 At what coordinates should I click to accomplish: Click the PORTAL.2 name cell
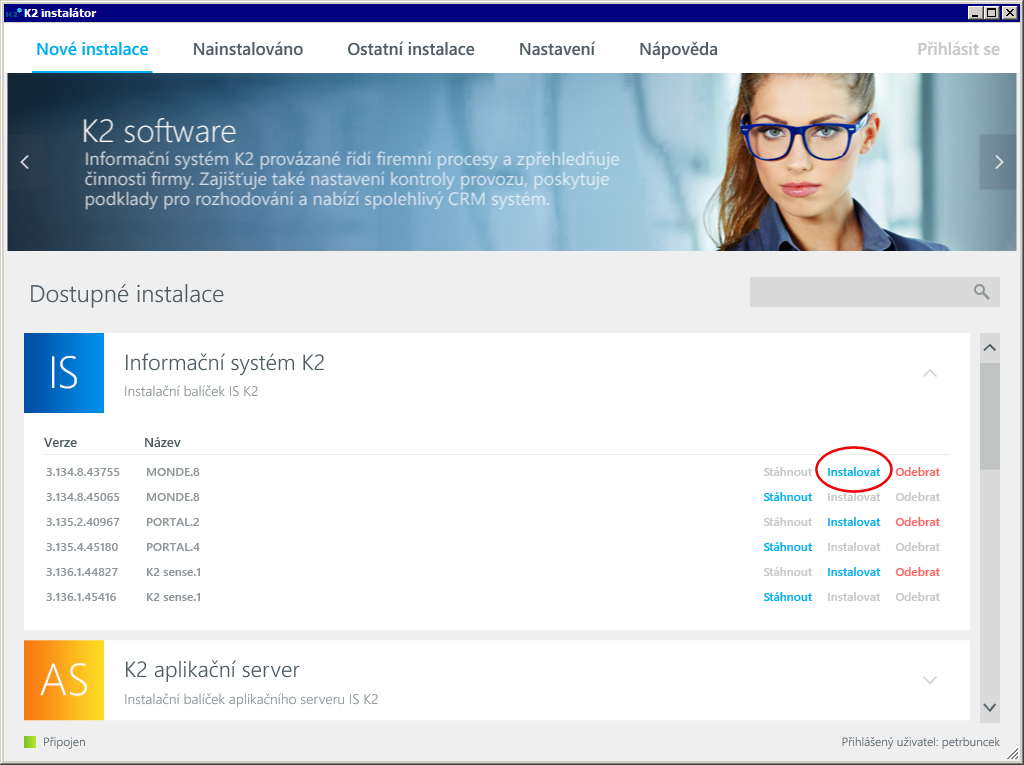pyautogui.click(x=172, y=522)
